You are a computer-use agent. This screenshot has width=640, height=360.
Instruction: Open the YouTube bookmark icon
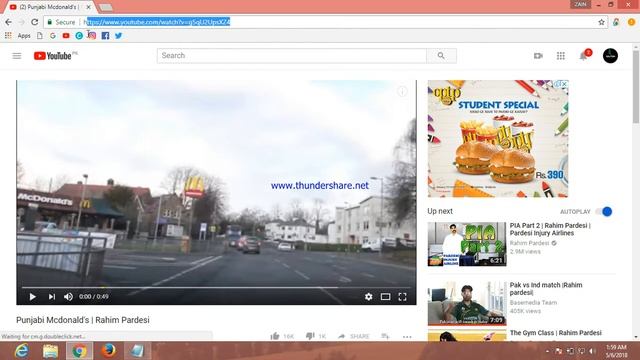[x=66, y=36]
